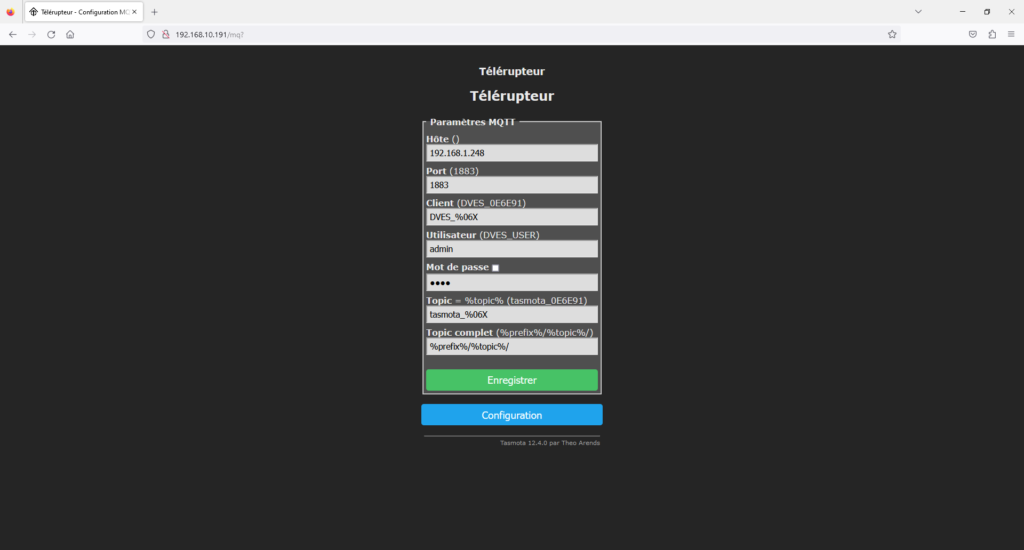The image size is (1024, 550).
Task: Open the tracking protection shield icon
Action: point(151,35)
